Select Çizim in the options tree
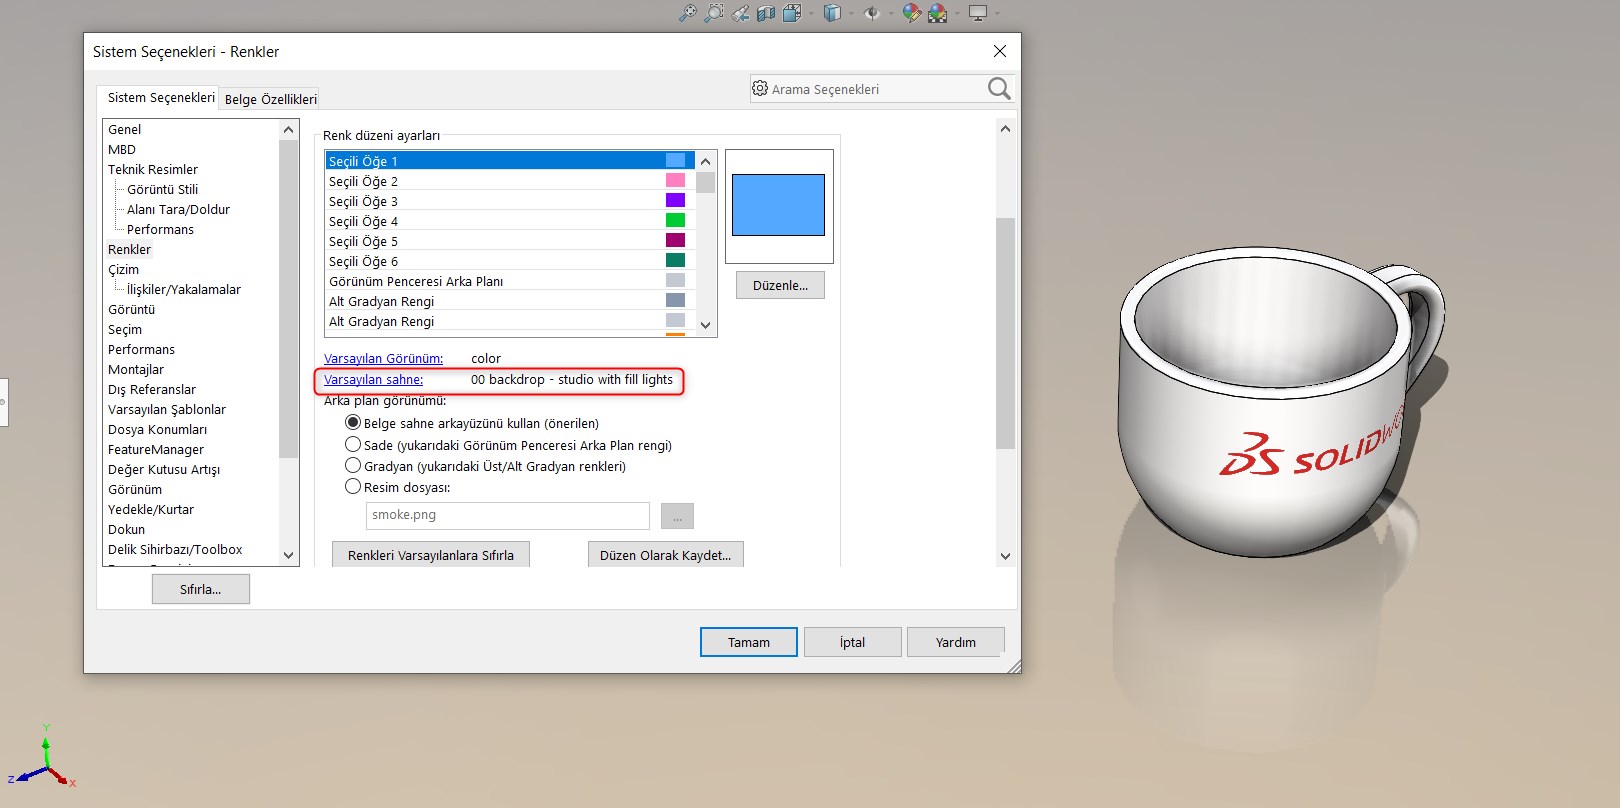Viewport: 1620px width, 808px height. coord(124,269)
